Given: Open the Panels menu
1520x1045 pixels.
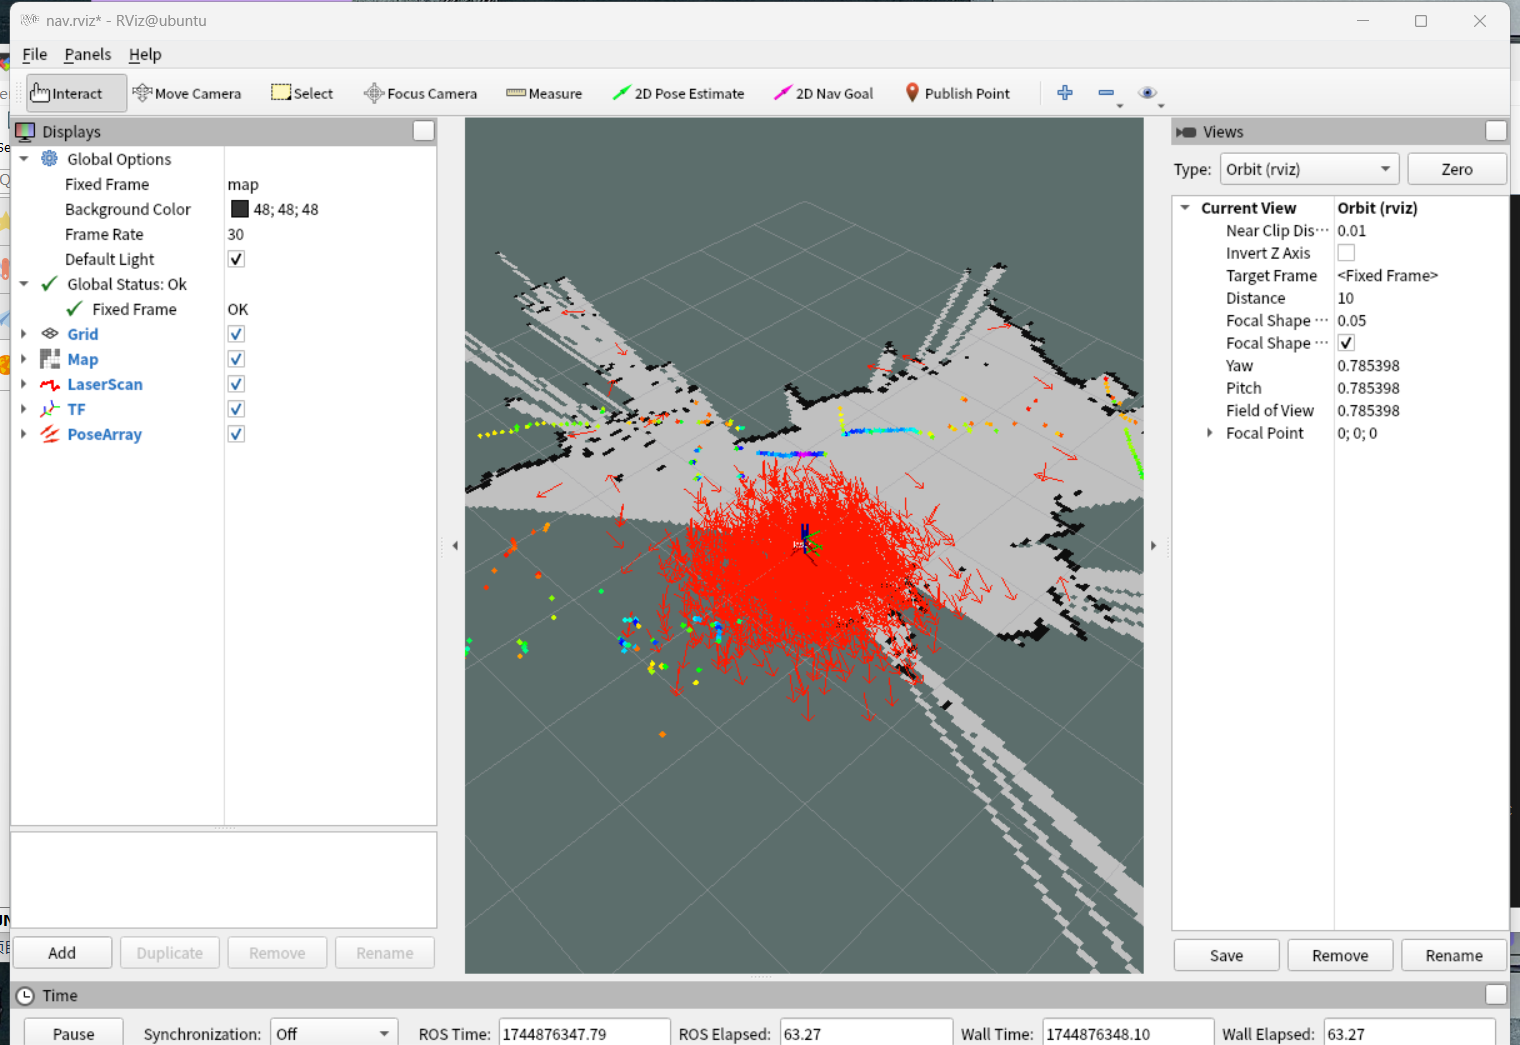Looking at the screenshot, I should pos(87,54).
